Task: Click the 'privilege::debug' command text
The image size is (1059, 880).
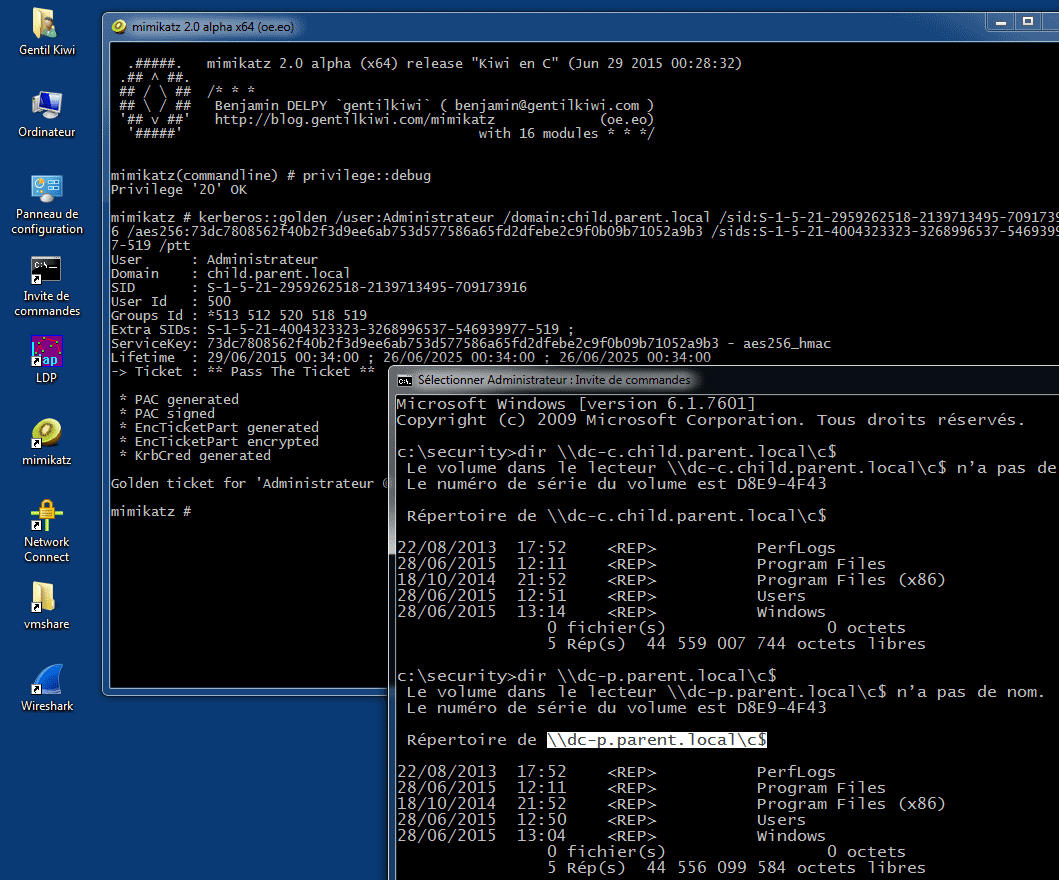Action: click(x=366, y=176)
